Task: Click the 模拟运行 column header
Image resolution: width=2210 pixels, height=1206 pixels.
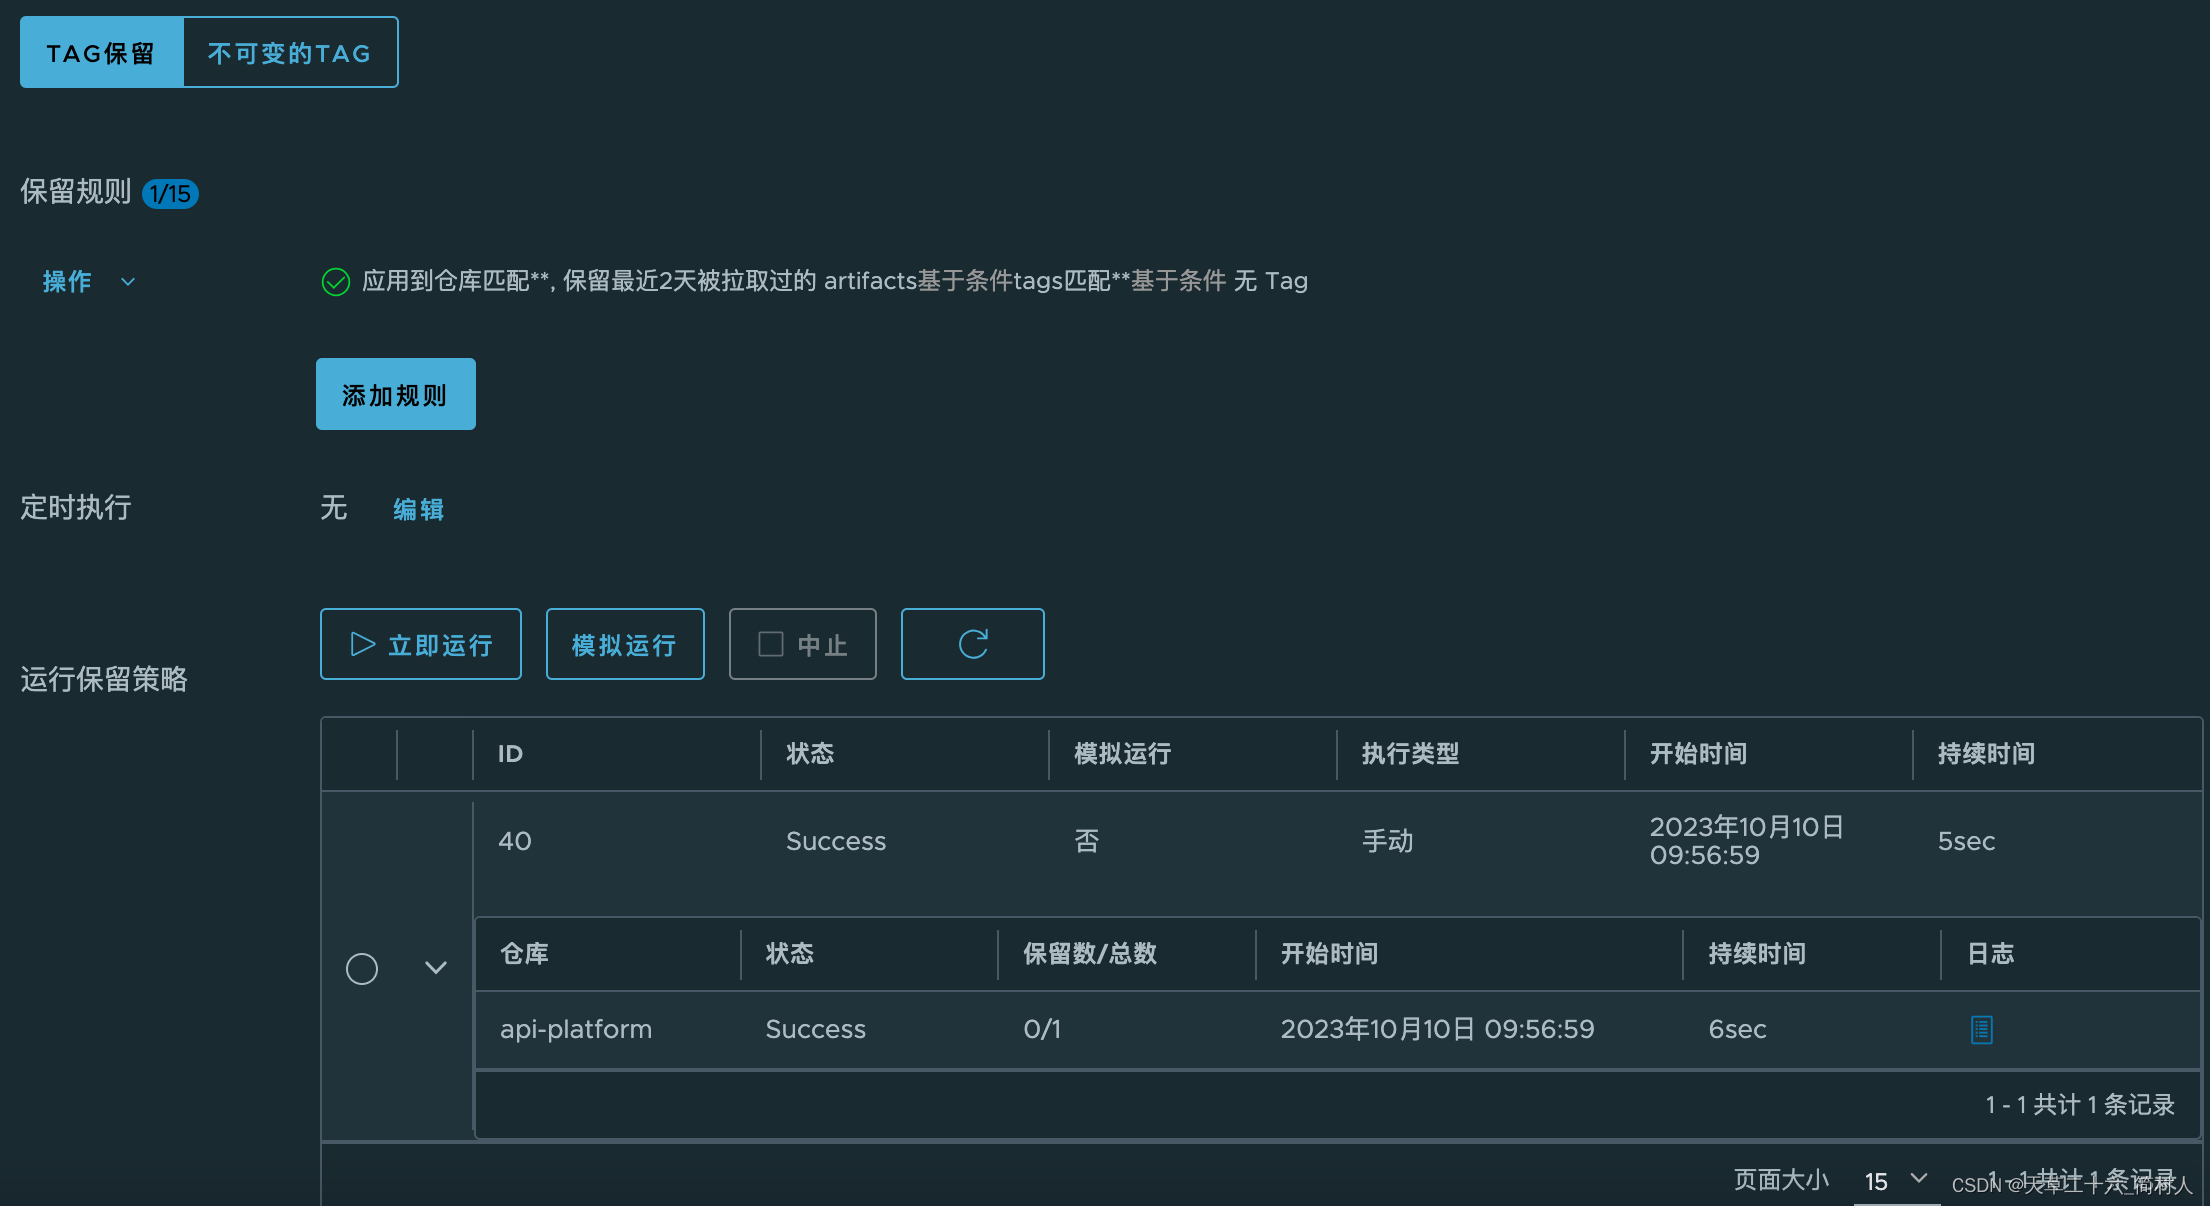Action: pyautogui.click(x=1122, y=754)
